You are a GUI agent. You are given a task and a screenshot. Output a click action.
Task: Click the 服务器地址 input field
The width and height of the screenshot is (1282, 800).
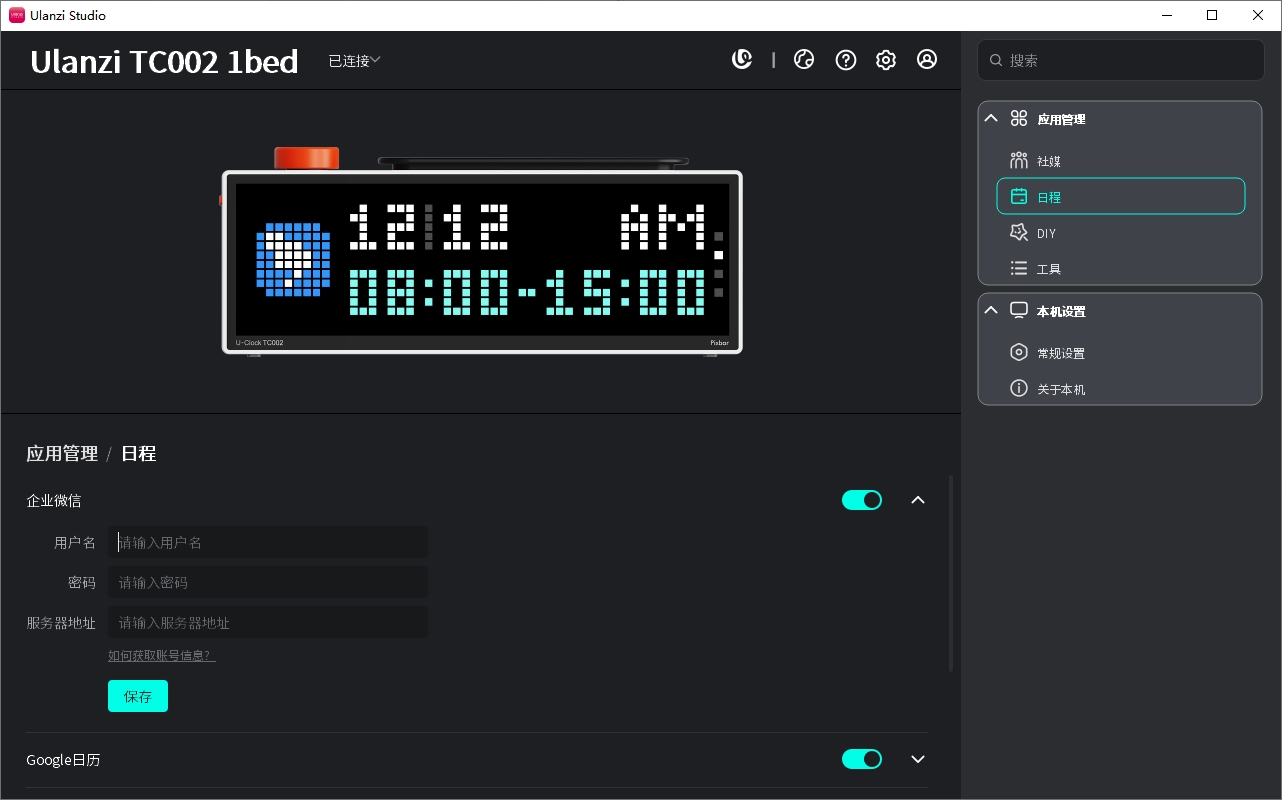point(268,622)
